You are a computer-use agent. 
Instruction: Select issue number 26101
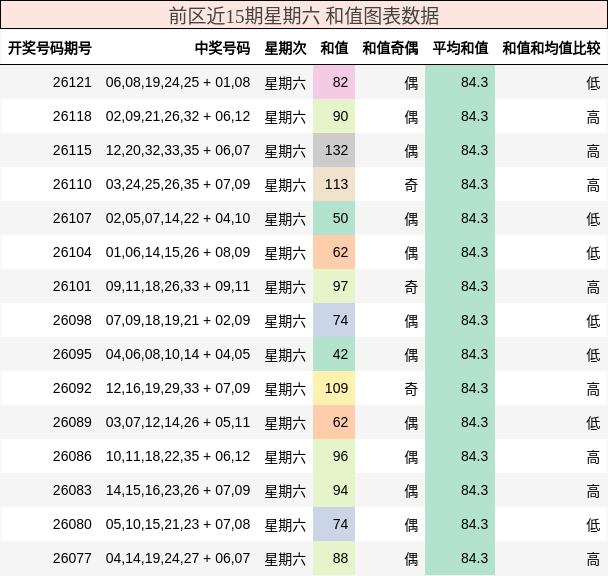click(x=72, y=286)
